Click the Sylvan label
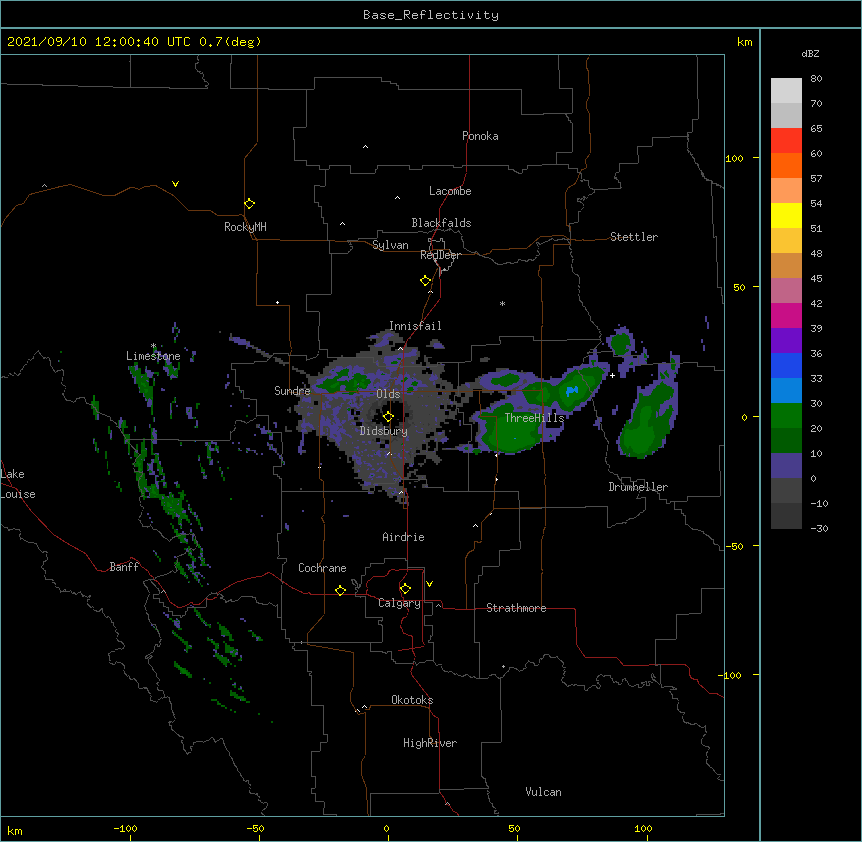The height and width of the screenshot is (842, 862). (x=390, y=245)
